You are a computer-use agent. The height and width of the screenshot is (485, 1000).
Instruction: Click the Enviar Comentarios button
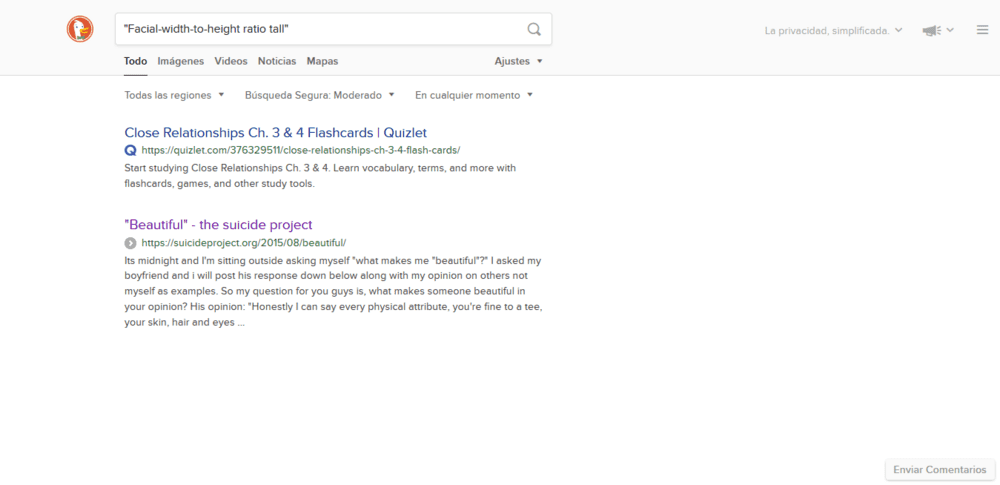939,469
